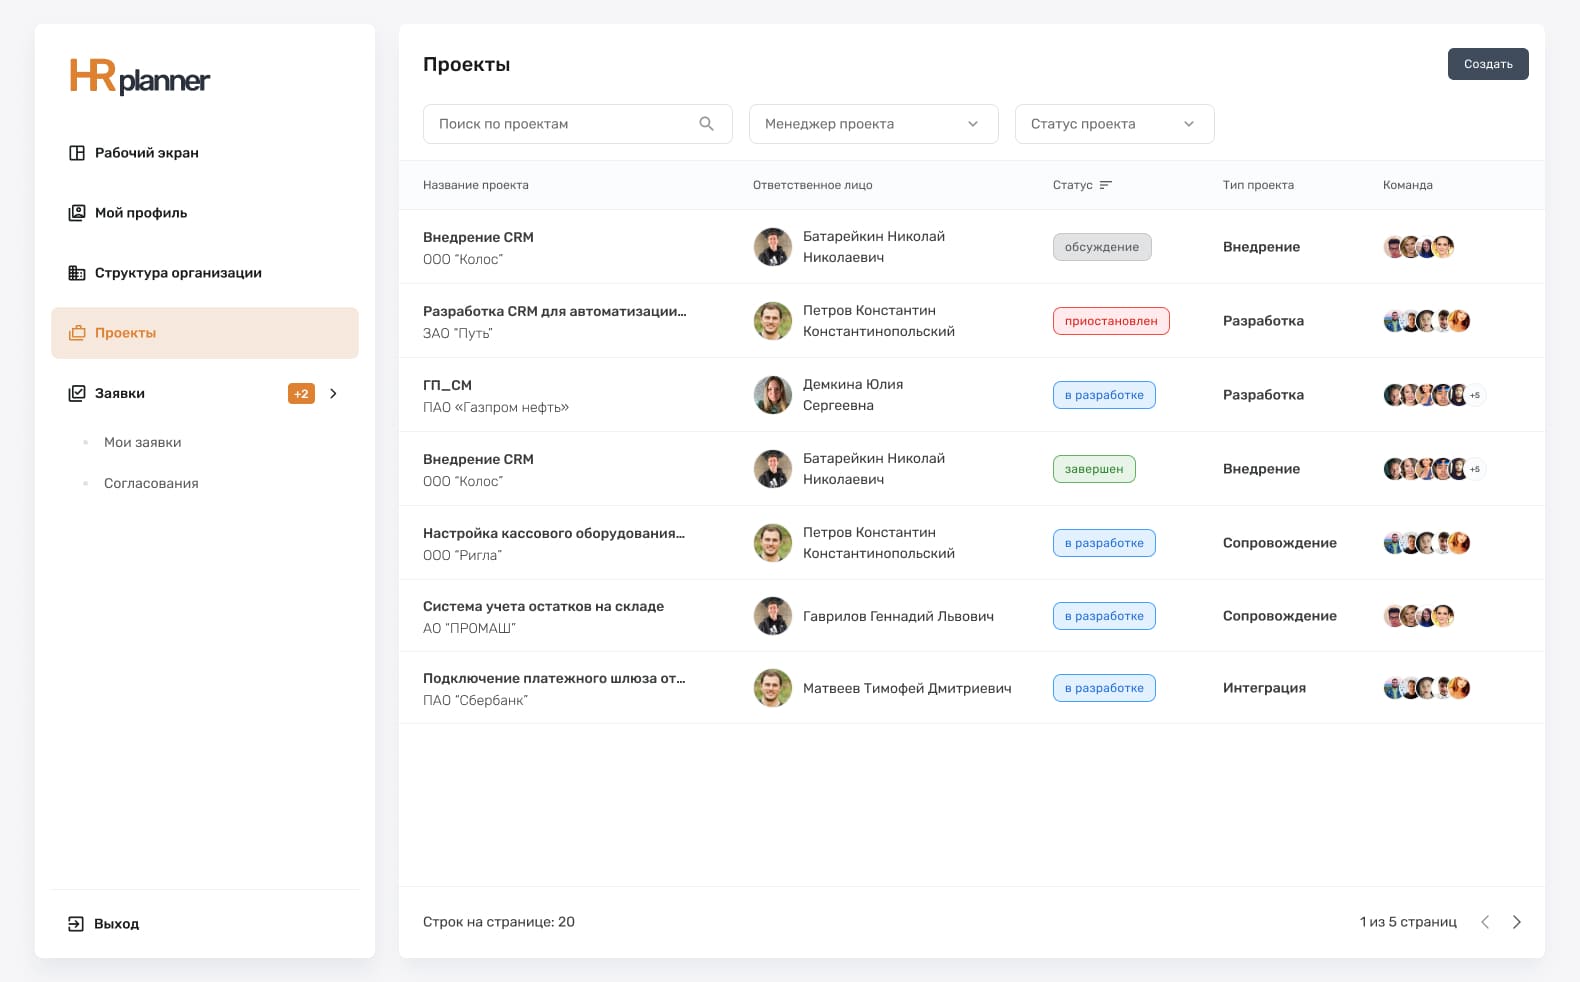Click ПАО «Газпром нефть» company text

click(x=496, y=407)
